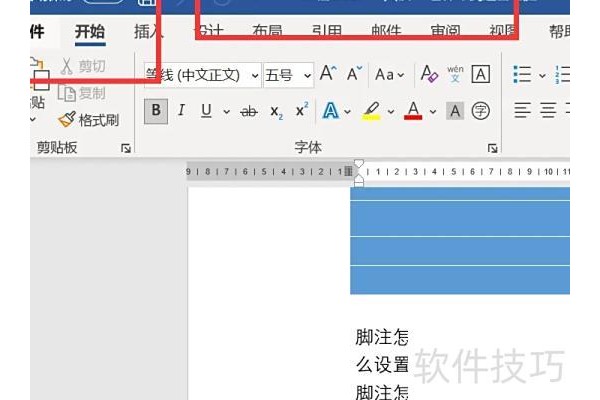Toggle superscript formatting
Viewport: 600px width, 400px height.
coord(302,110)
